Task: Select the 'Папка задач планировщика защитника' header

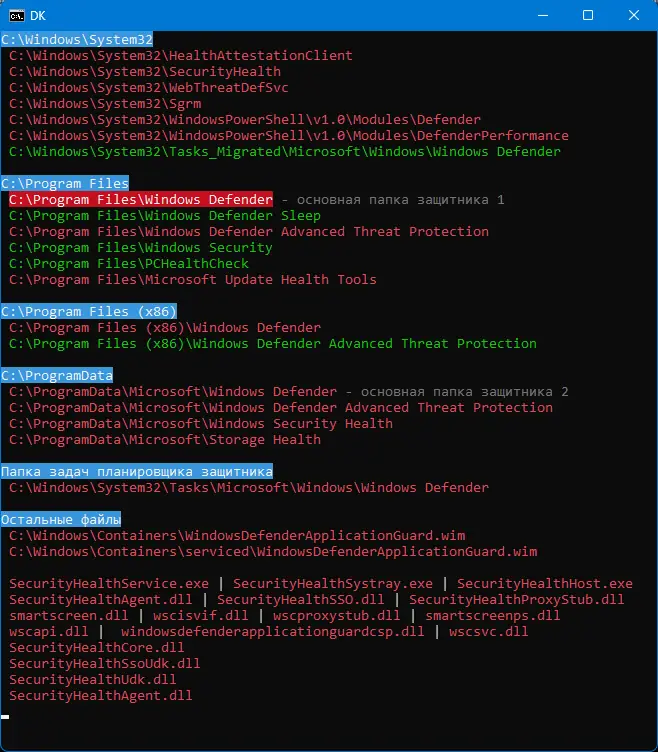Action: tap(137, 471)
